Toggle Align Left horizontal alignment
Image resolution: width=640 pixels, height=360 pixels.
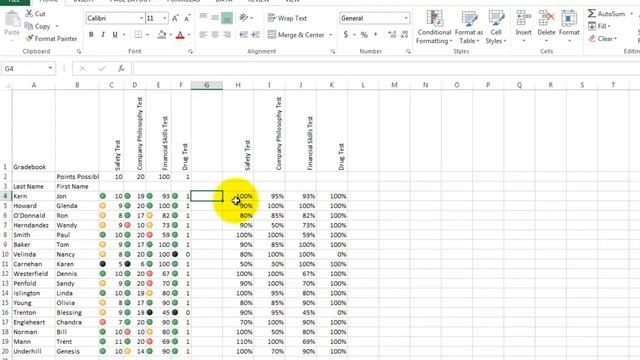203,35
